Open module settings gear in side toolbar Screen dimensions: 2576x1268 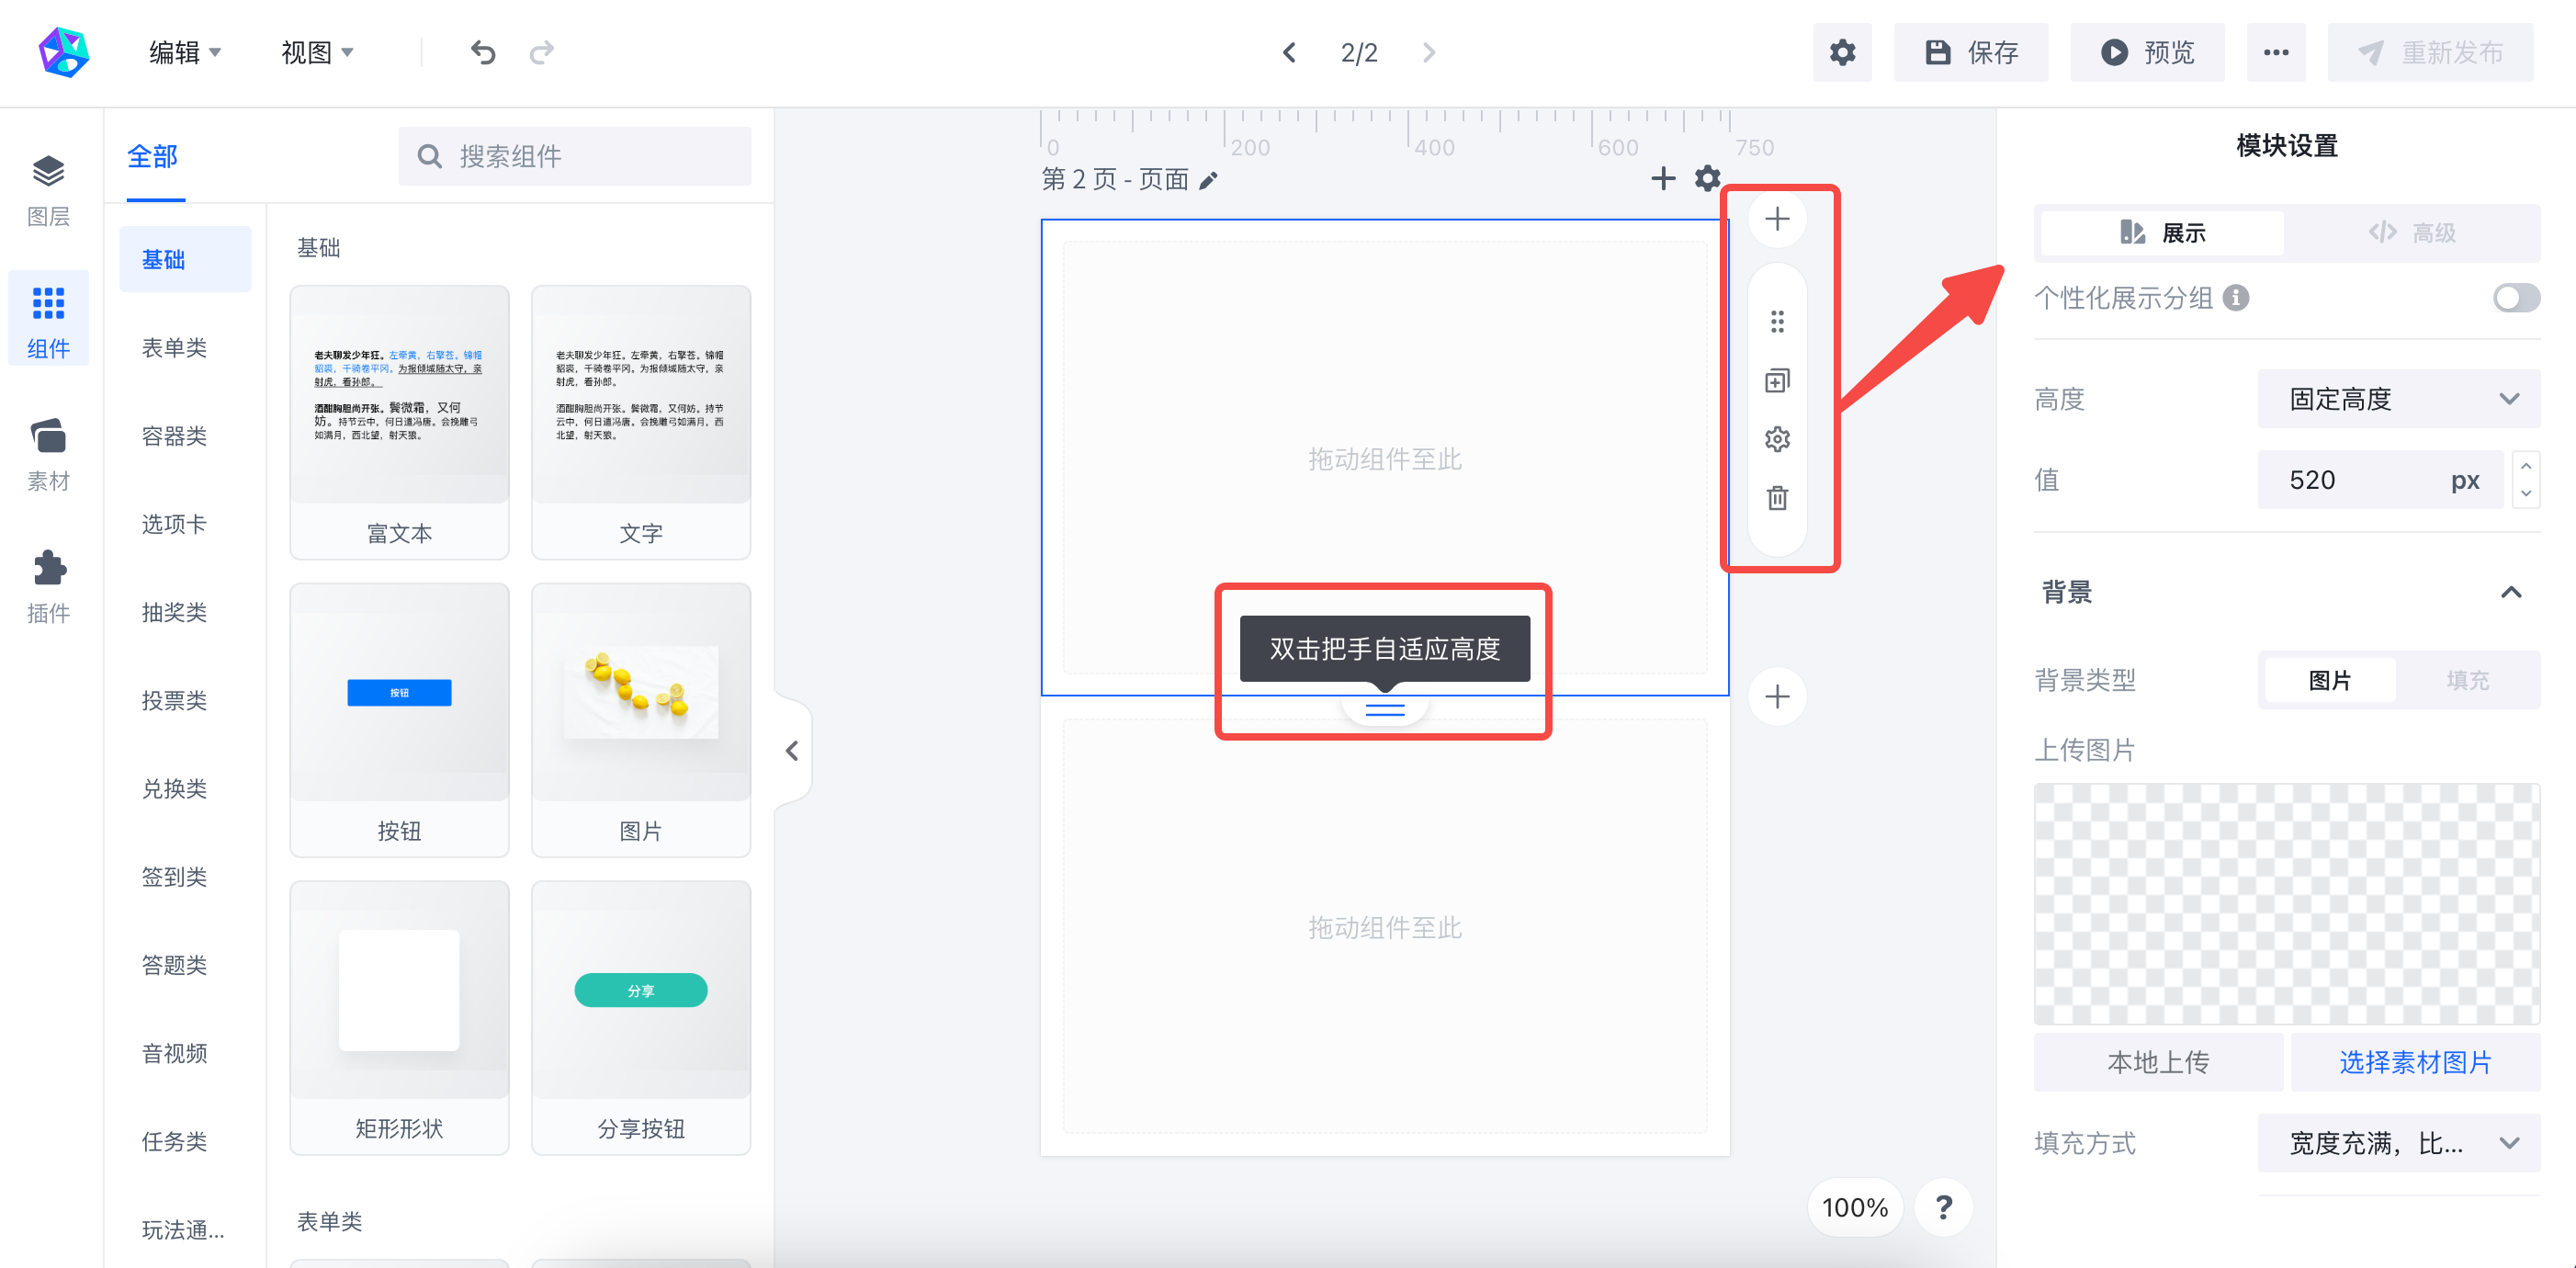tap(1777, 439)
